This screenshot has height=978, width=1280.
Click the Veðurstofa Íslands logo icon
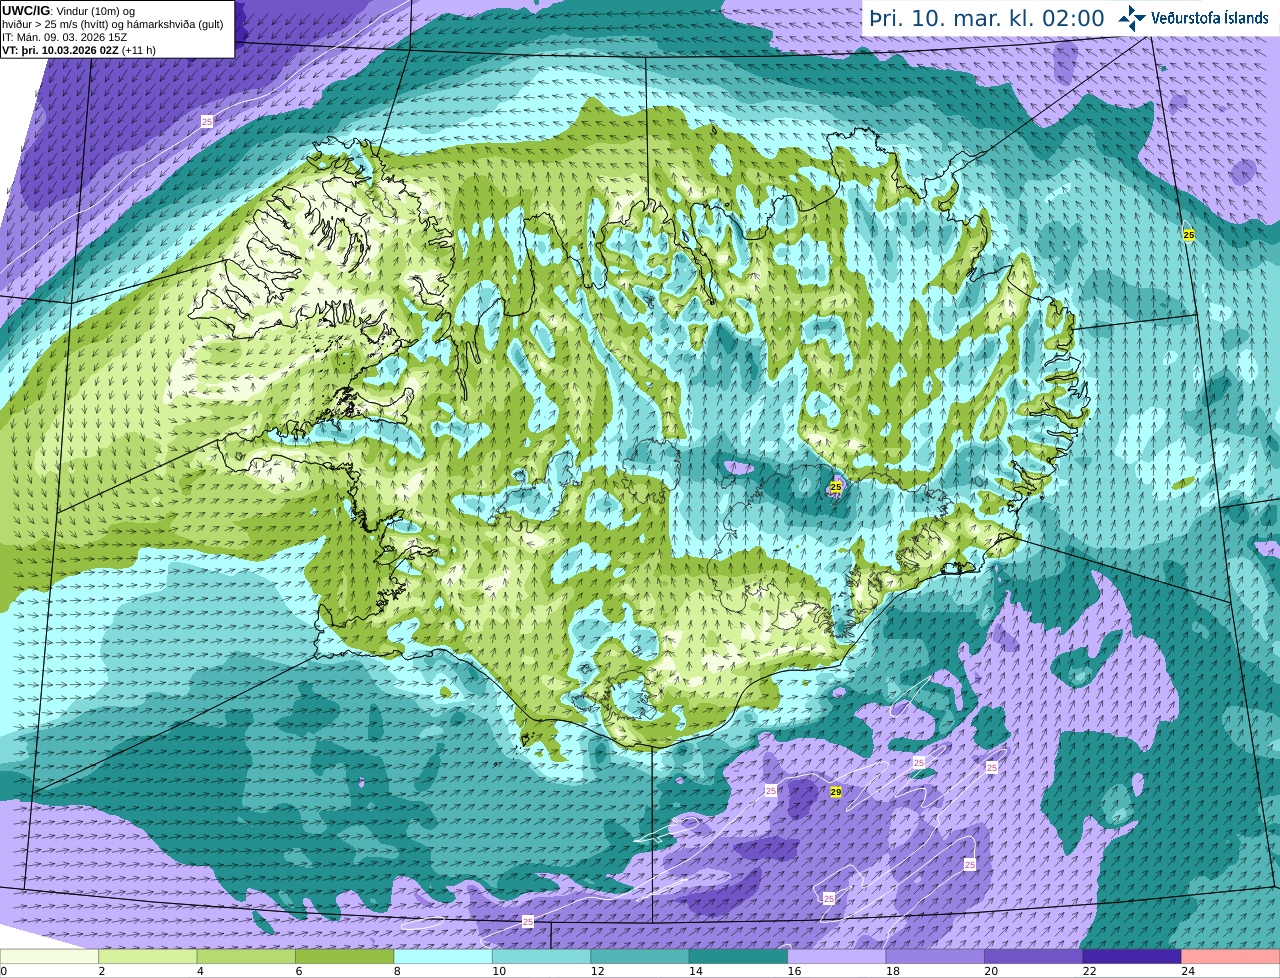[x=1132, y=17]
